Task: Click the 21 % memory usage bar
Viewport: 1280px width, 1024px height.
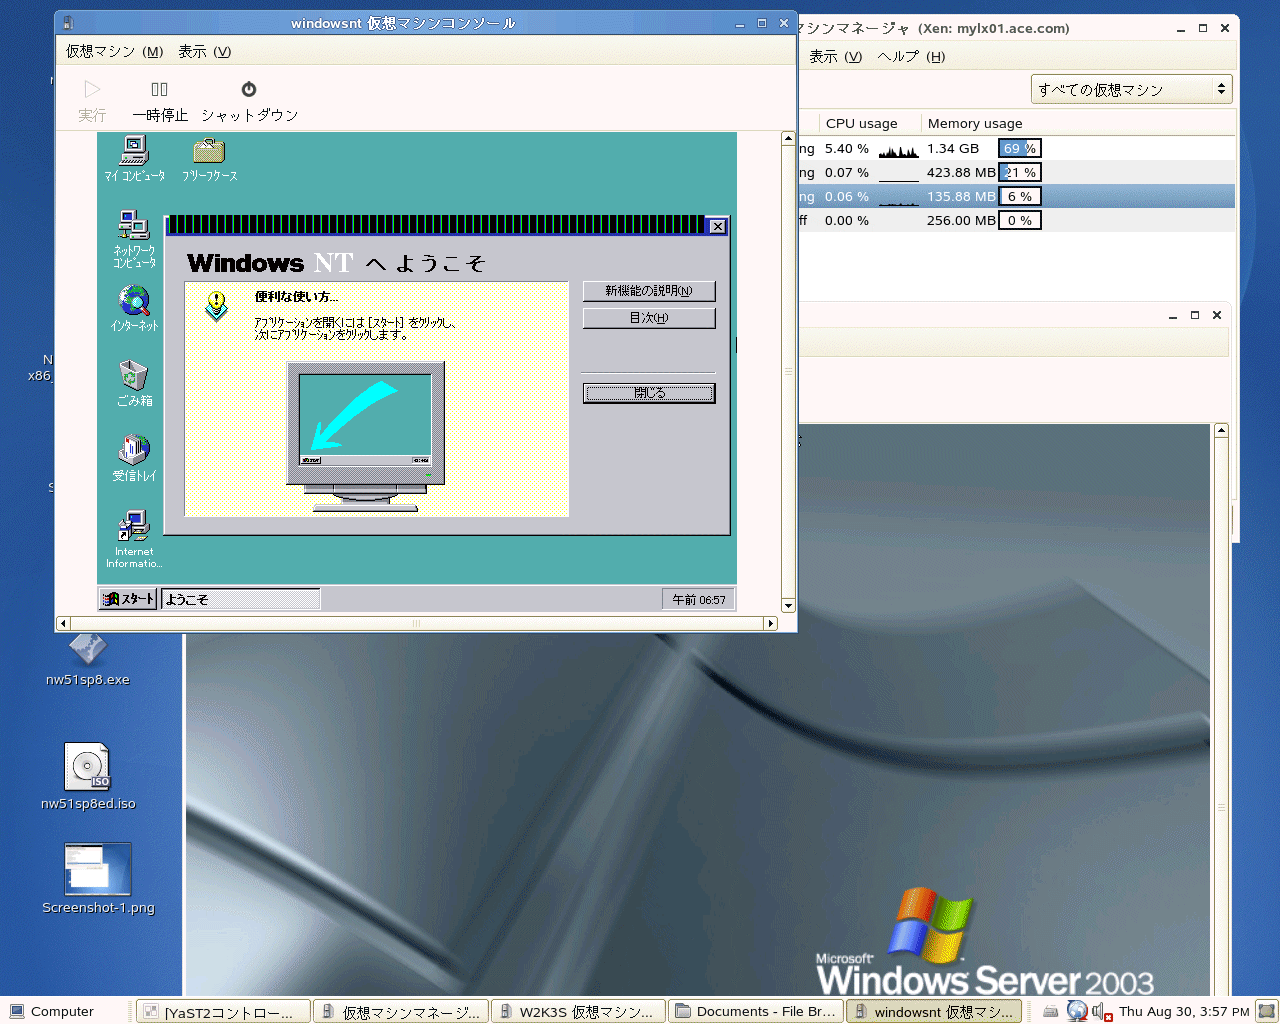Action: [1020, 172]
